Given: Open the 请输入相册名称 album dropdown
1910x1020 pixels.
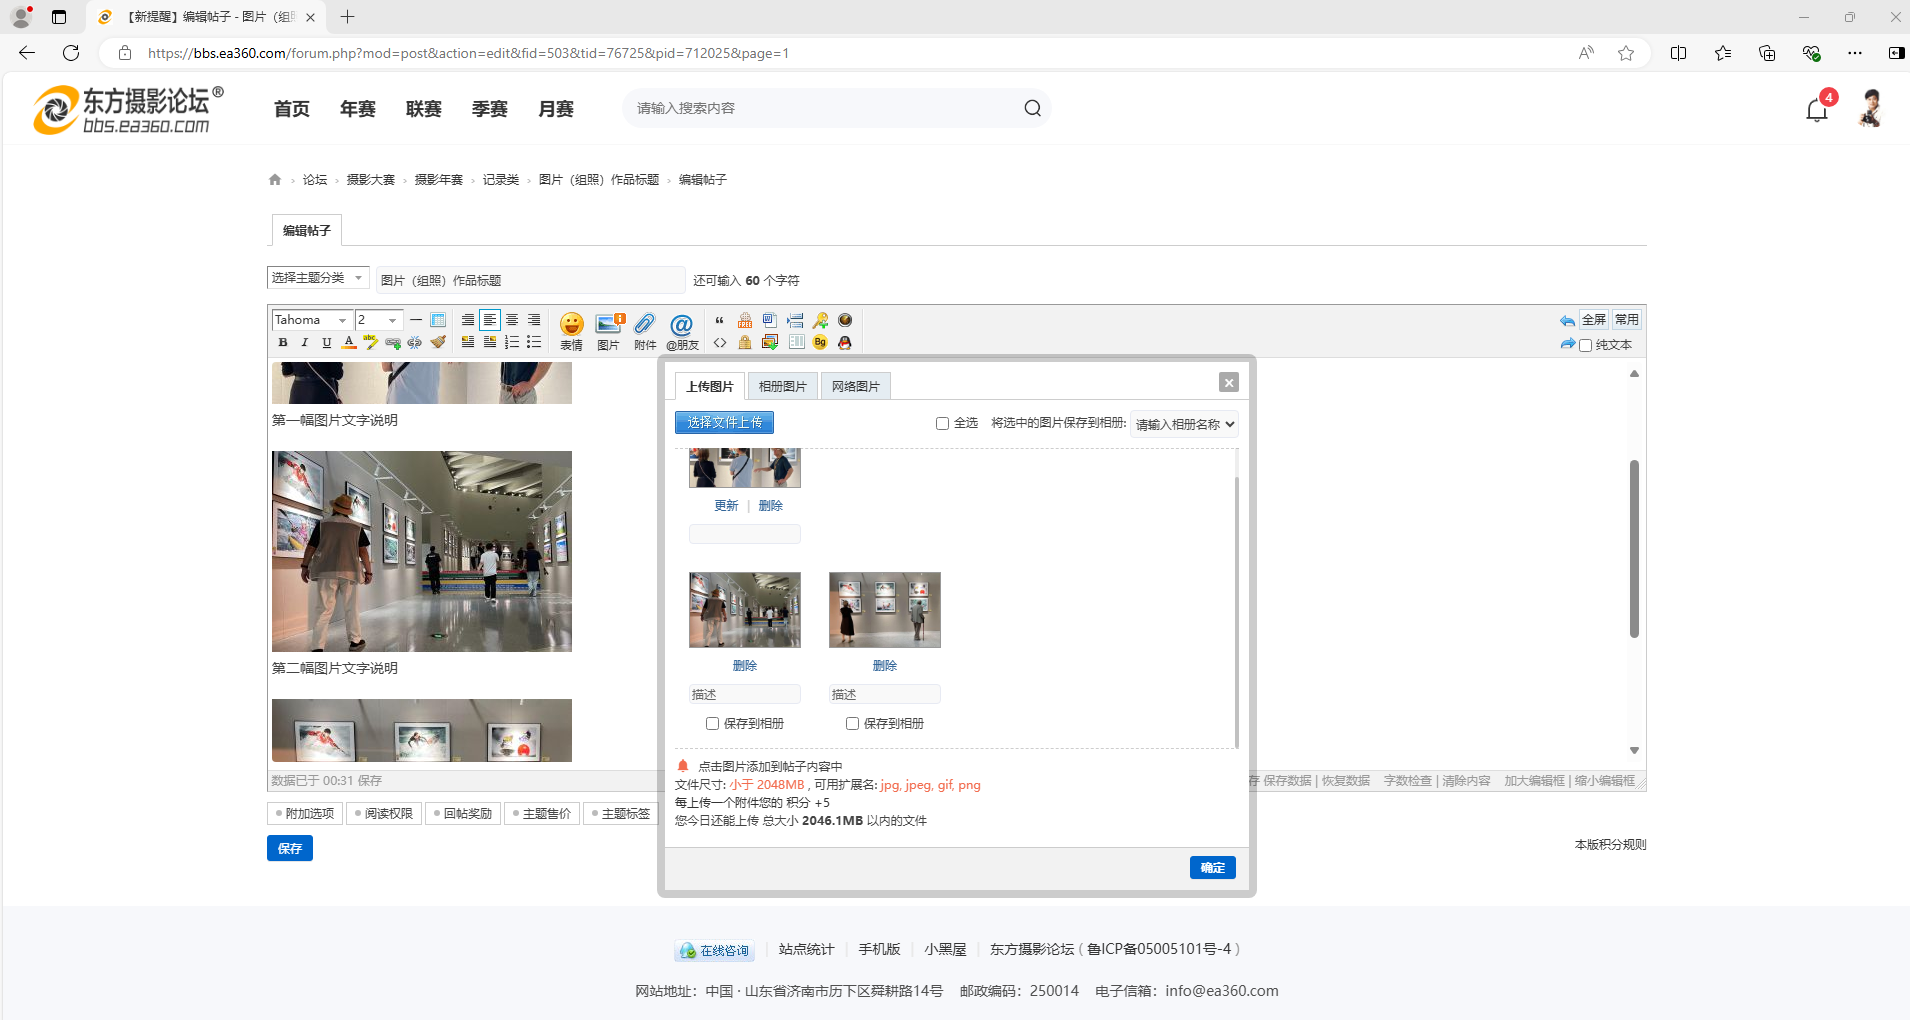Looking at the screenshot, I should 1184,424.
